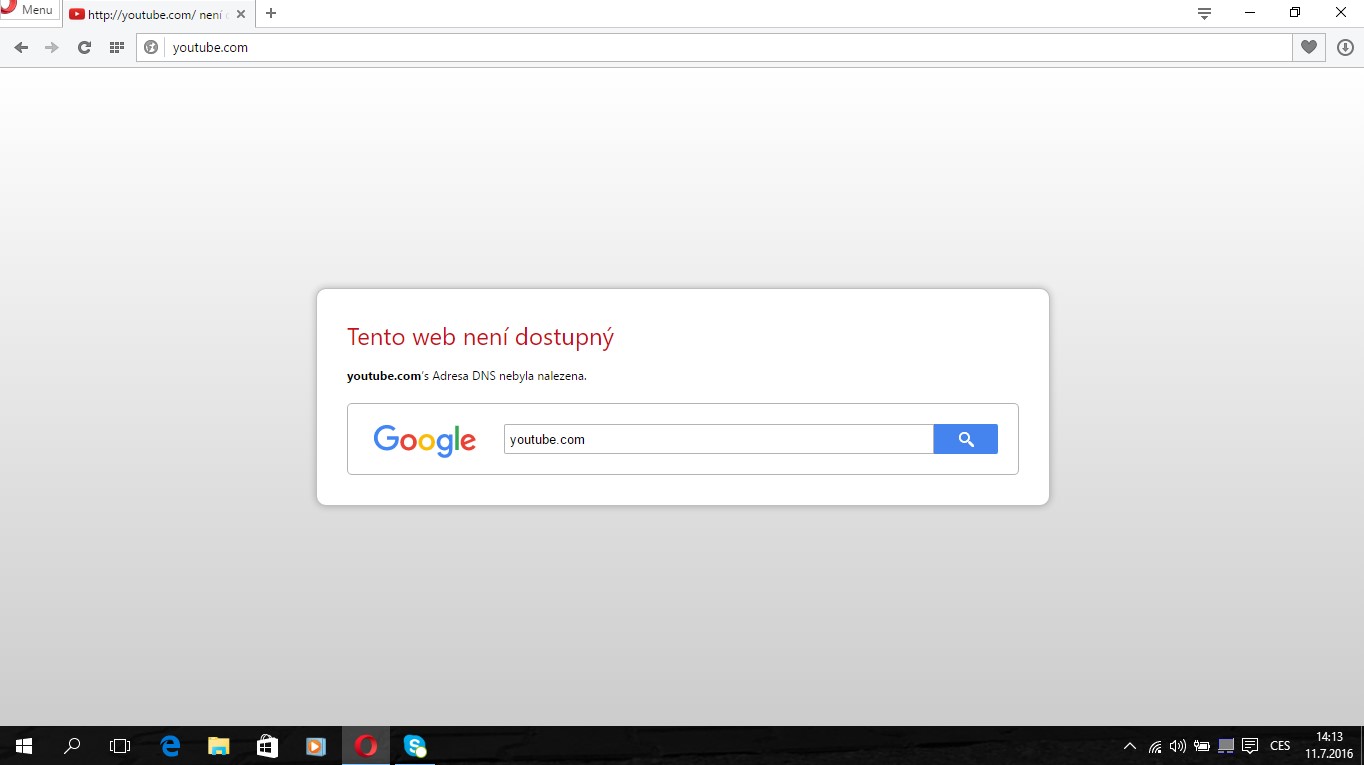Image resolution: width=1364 pixels, height=765 pixels.
Task: Expand the tab menu list icon
Action: click(x=1204, y=13)
